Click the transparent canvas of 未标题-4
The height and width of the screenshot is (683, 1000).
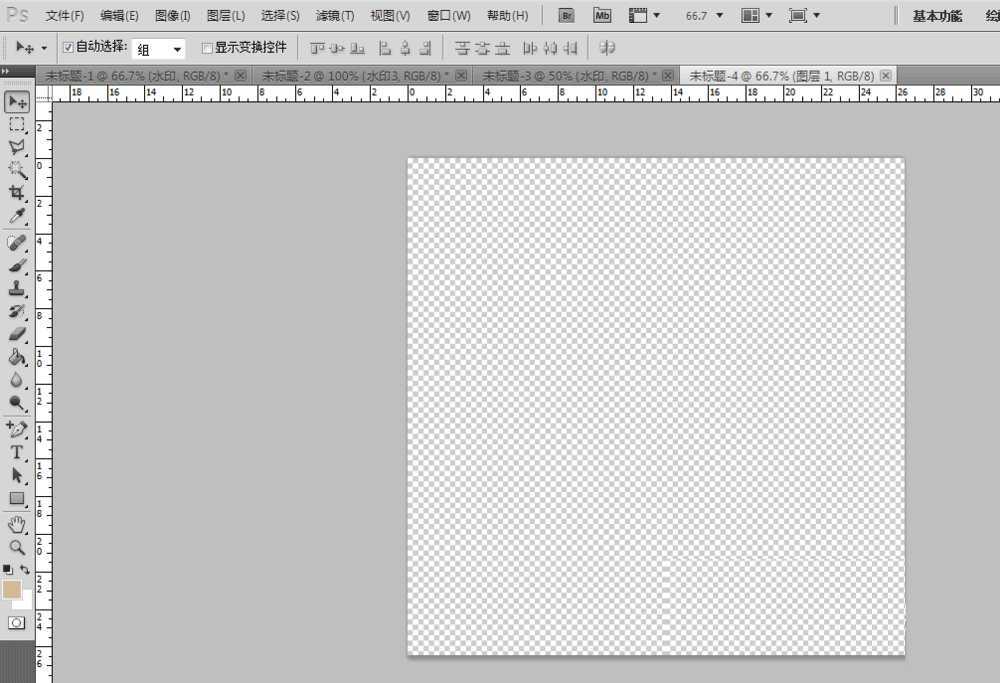point(656,406)
